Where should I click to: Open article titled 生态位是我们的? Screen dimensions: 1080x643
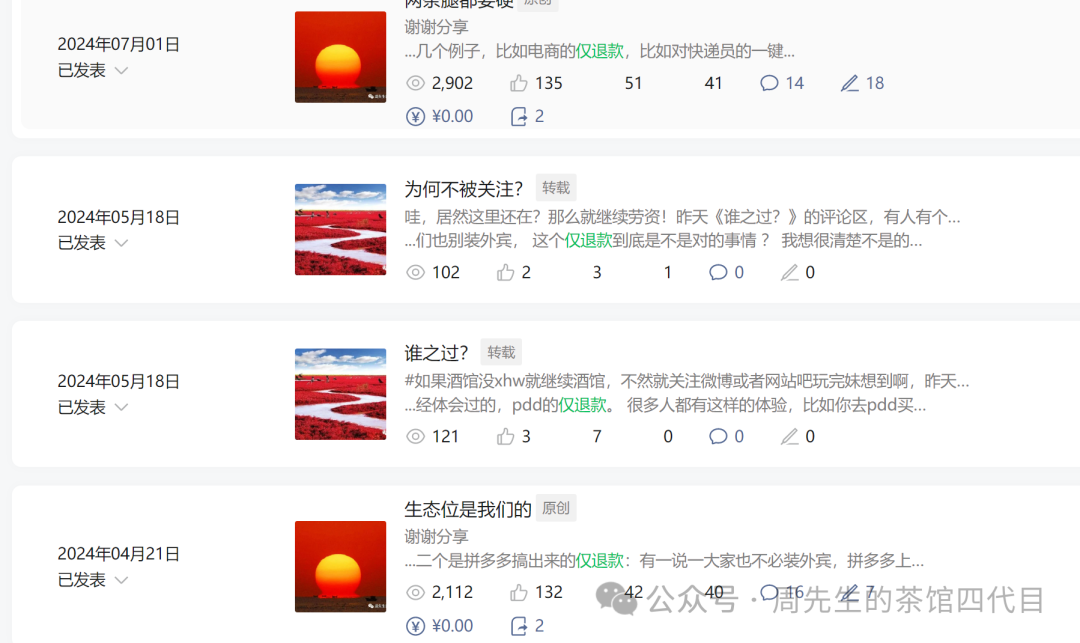tap(468, 509)
